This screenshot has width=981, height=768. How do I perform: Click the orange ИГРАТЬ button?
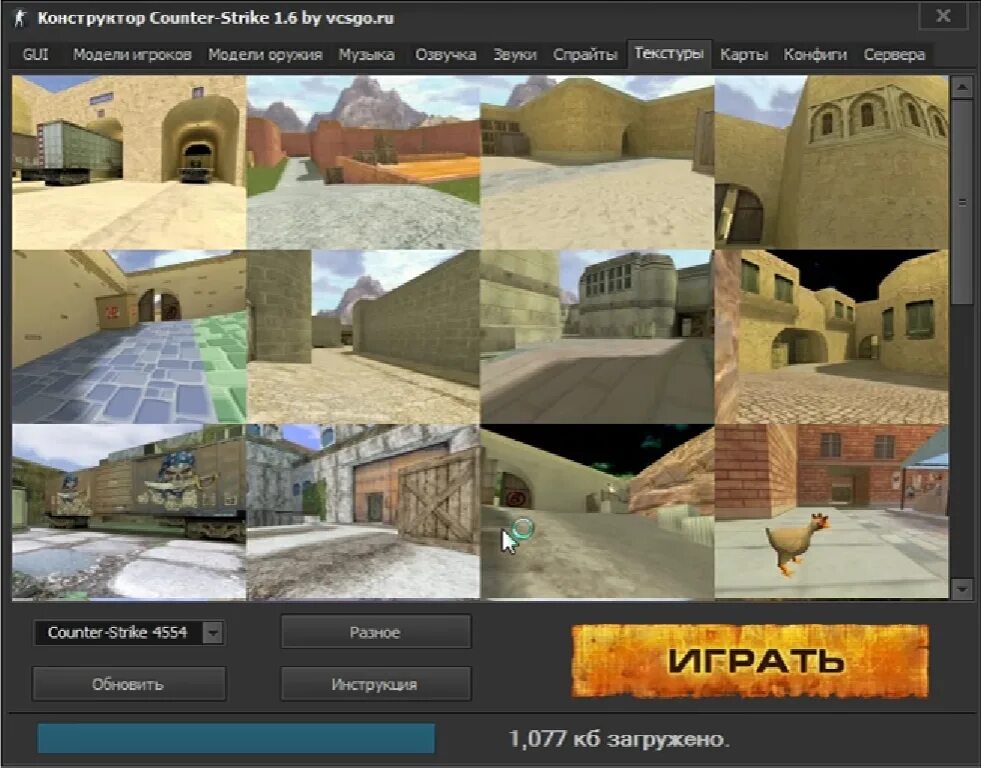point(750,661)
